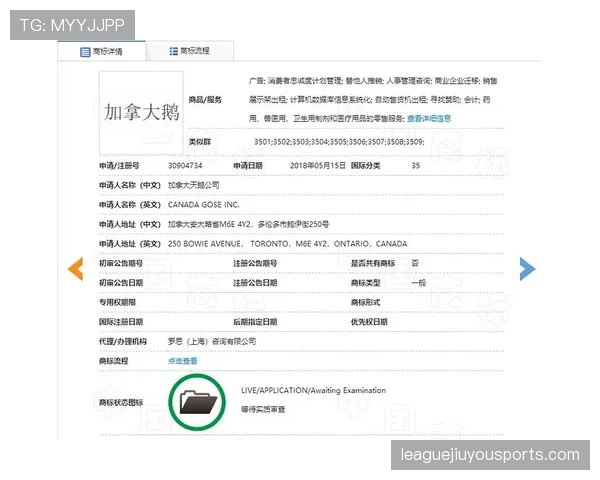600x480 pixels.
Task: Select trademark type value 一般
Action: (419, 283)
